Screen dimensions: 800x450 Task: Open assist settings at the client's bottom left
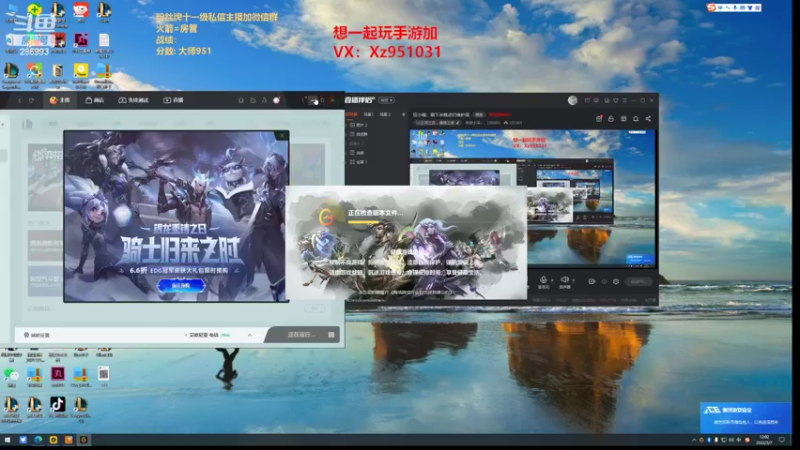37,335
